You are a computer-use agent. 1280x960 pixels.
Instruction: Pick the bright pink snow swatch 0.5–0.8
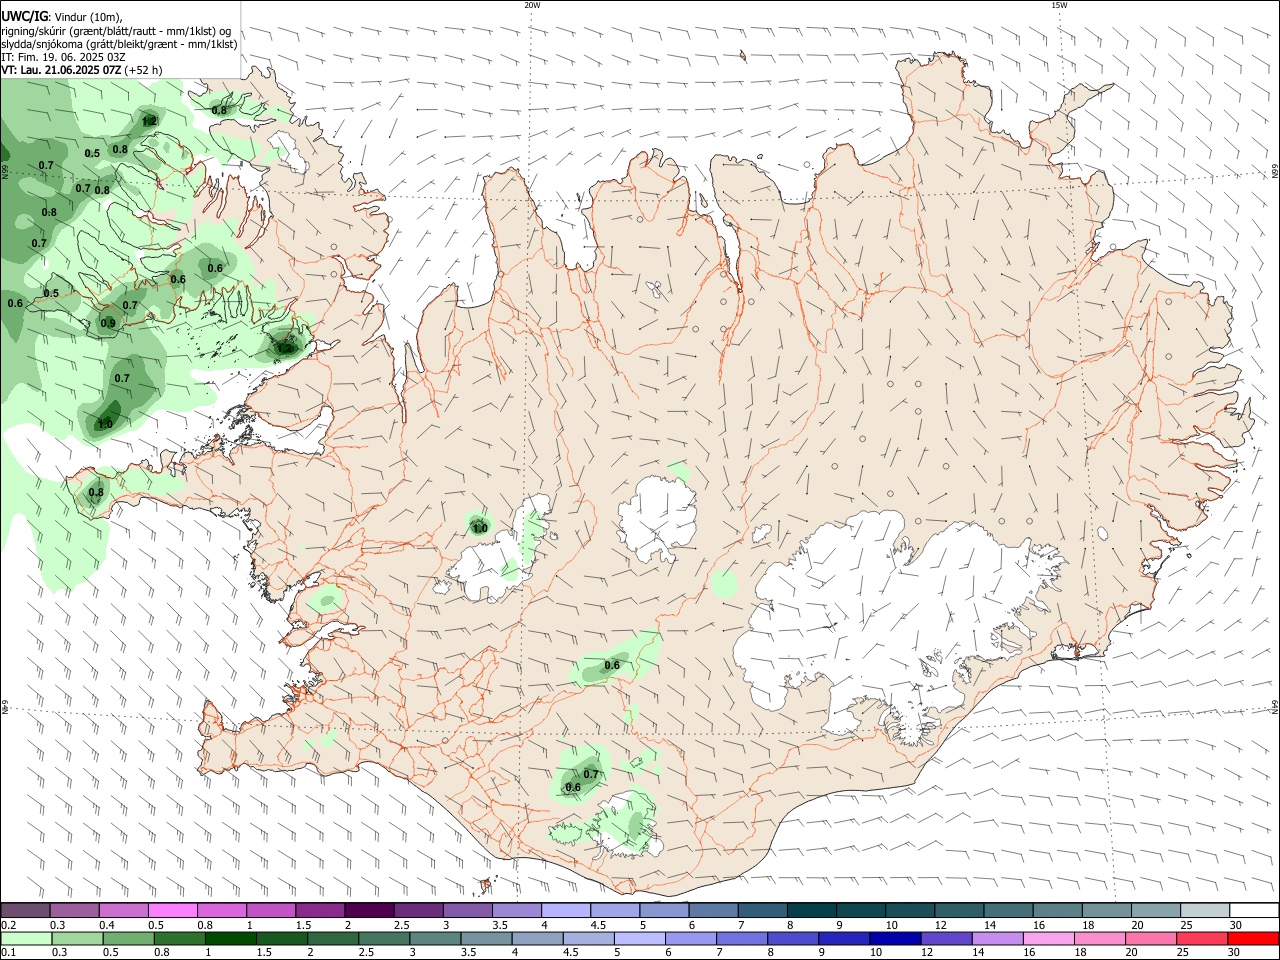click(173, 911)
